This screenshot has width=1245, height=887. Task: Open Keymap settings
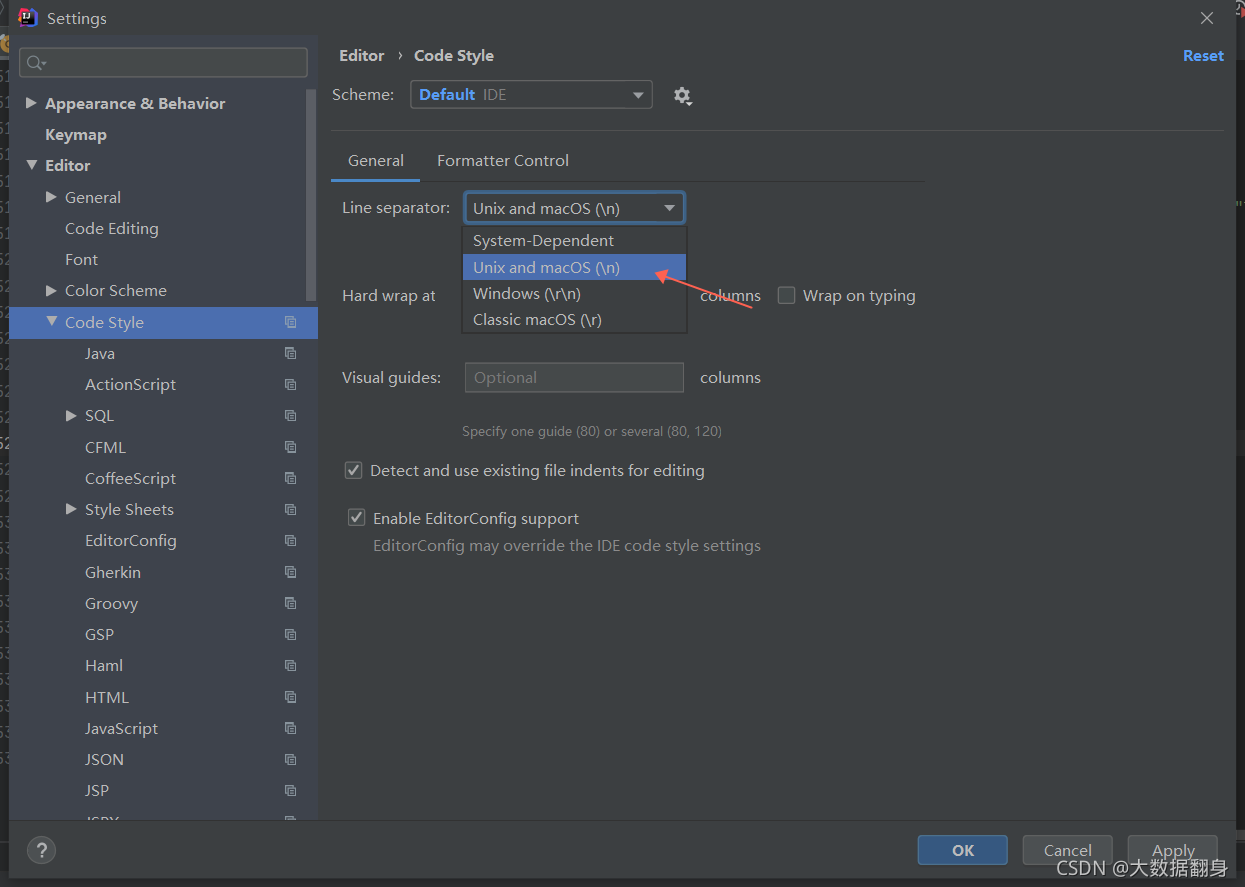coord(76,134)
